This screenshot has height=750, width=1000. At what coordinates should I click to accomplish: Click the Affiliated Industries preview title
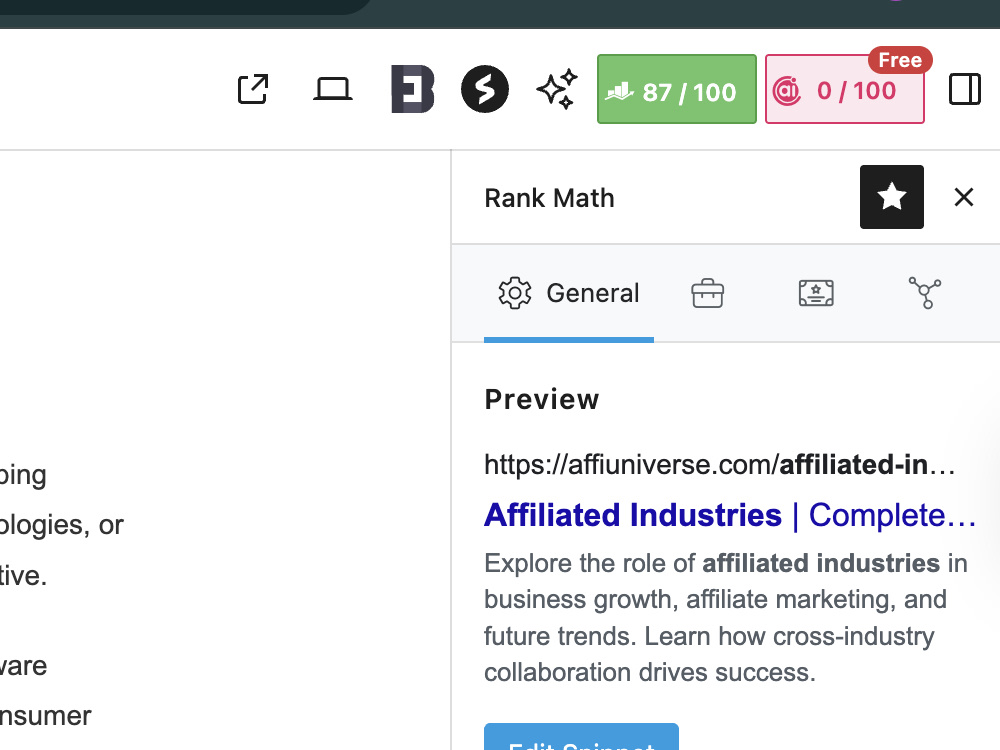pyautogui.click(x=730, y=515)
